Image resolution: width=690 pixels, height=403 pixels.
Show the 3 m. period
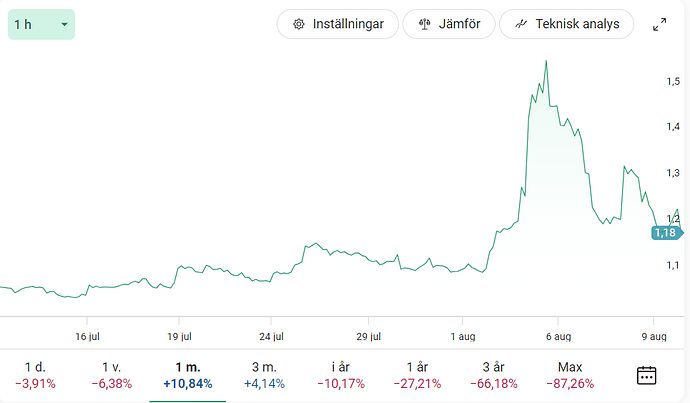(x=264, y=374)
